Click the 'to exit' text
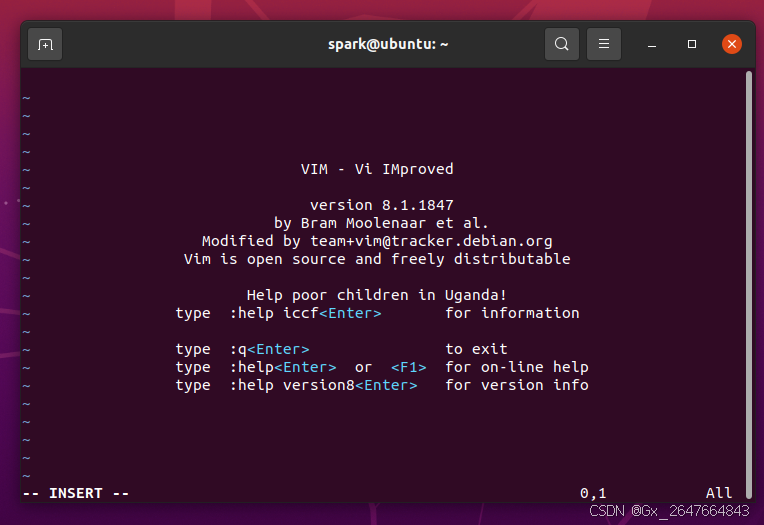The height and width of the screenshot is (525, 764). click(477, 350)
